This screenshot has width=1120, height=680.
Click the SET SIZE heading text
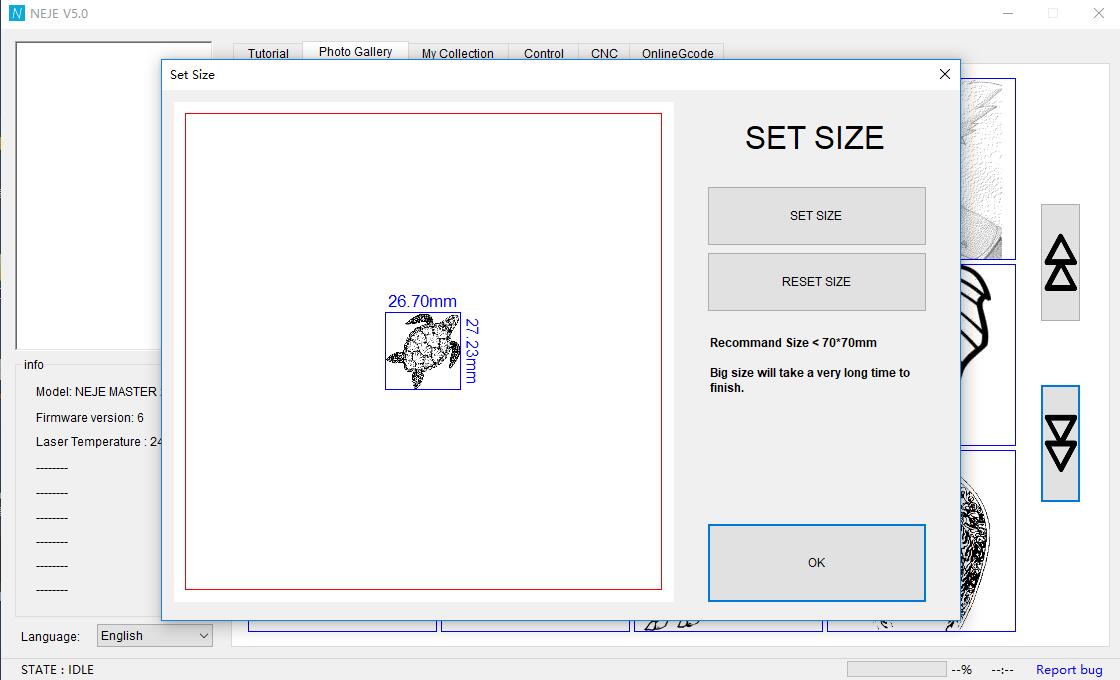point(814,138)
